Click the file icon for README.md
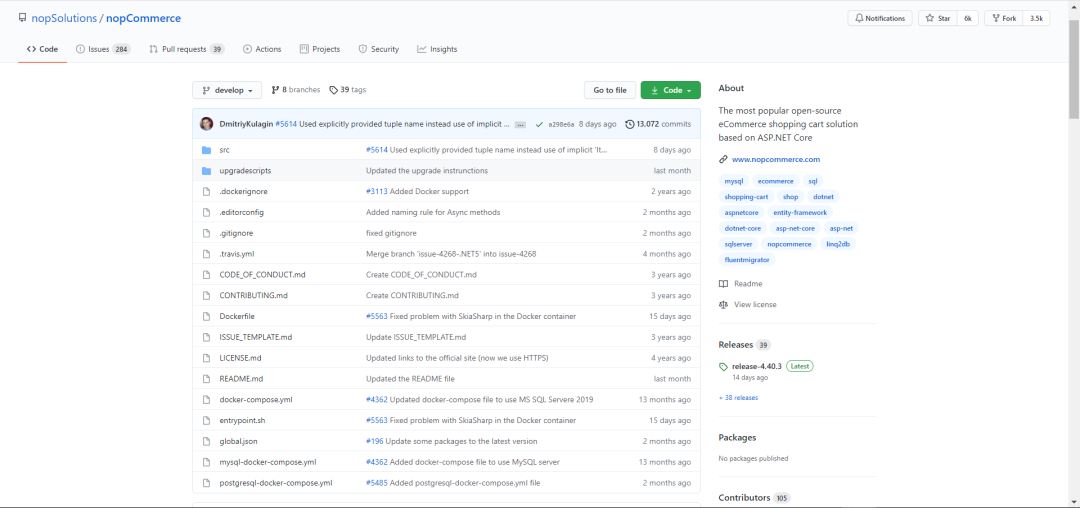 [x=206, y=379]
